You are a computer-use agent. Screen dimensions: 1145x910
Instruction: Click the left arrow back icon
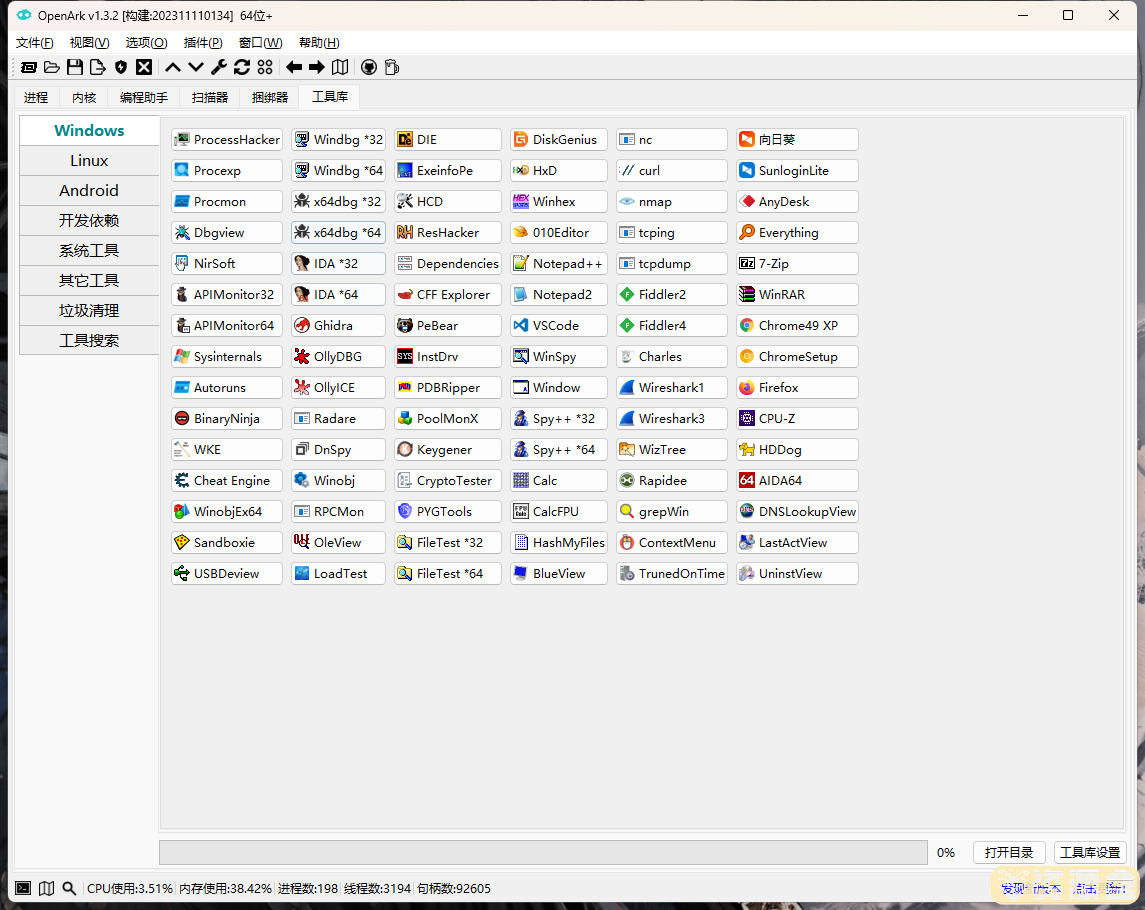point(294,67)
